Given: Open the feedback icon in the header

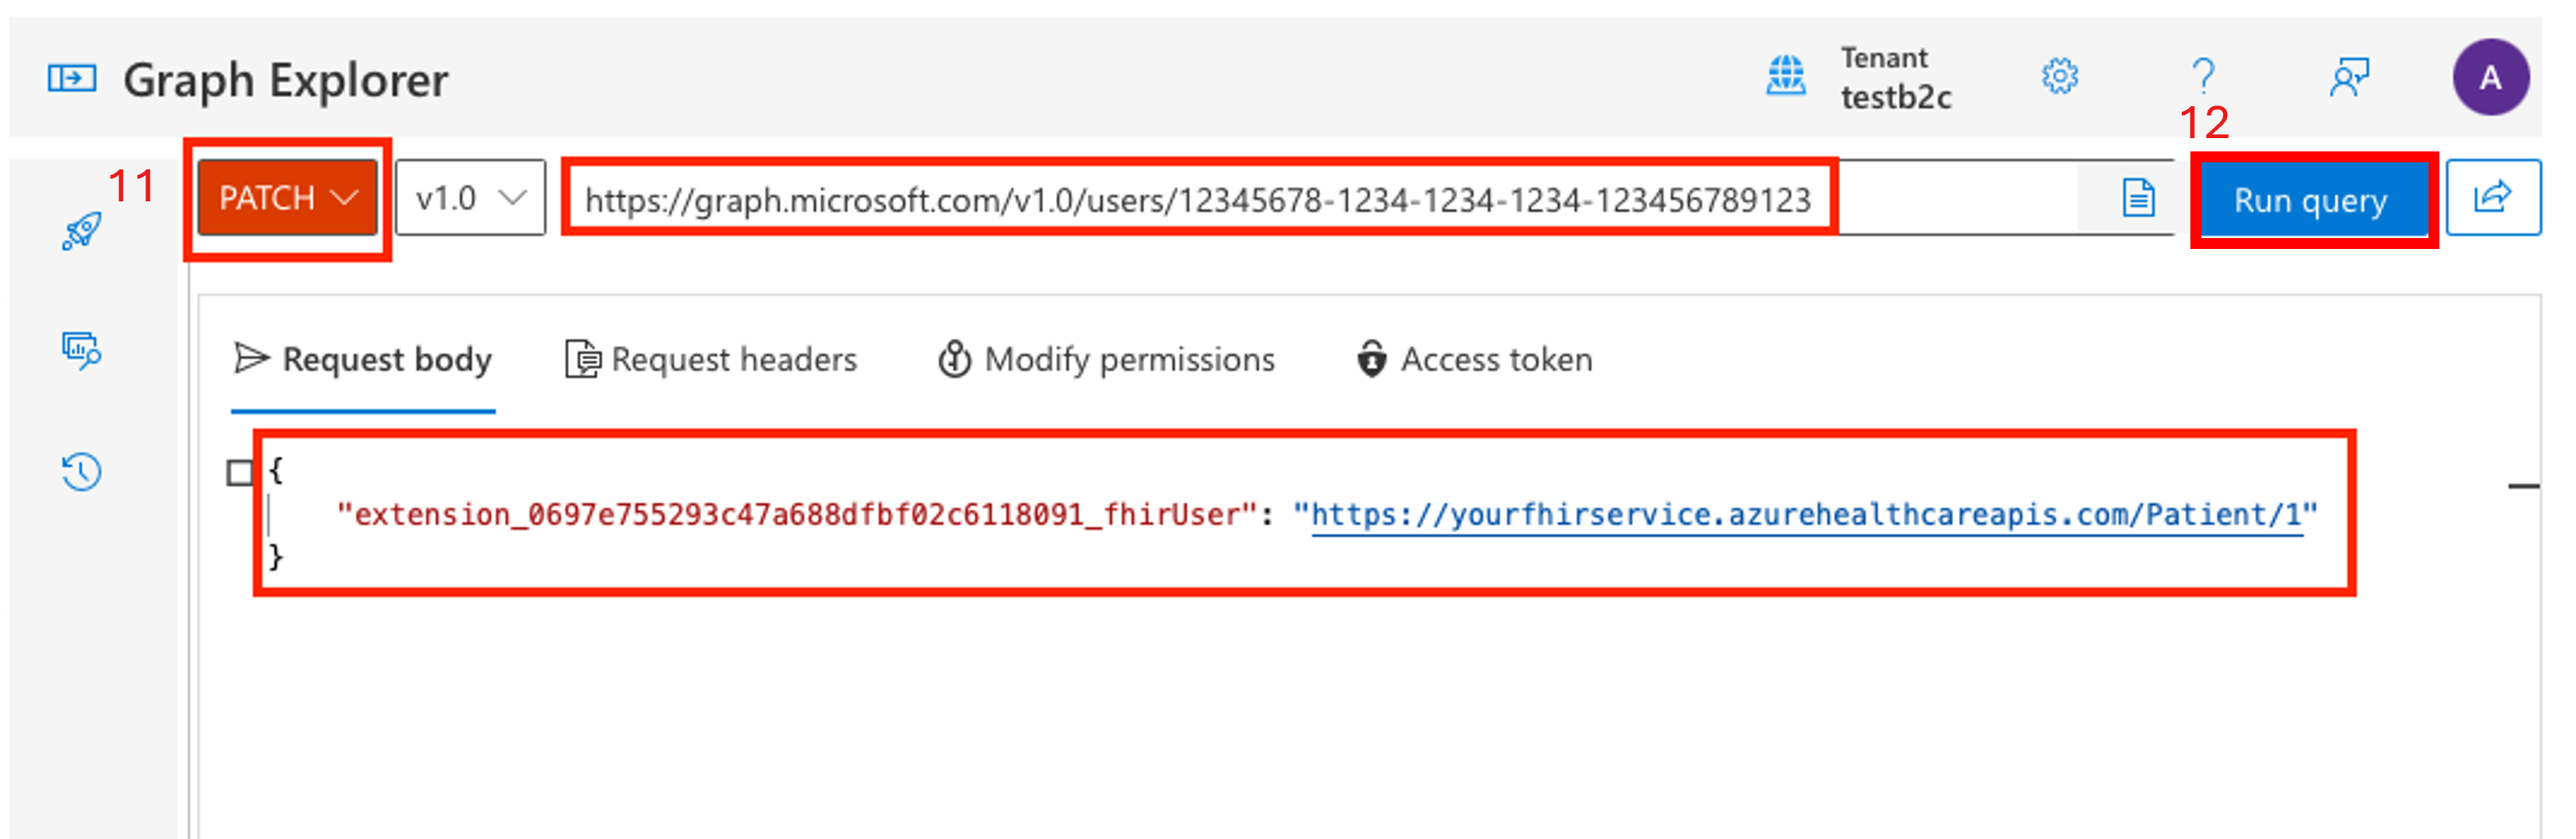Looking at the screenshot, I should pyautogui.click(x=2349, y=77).
